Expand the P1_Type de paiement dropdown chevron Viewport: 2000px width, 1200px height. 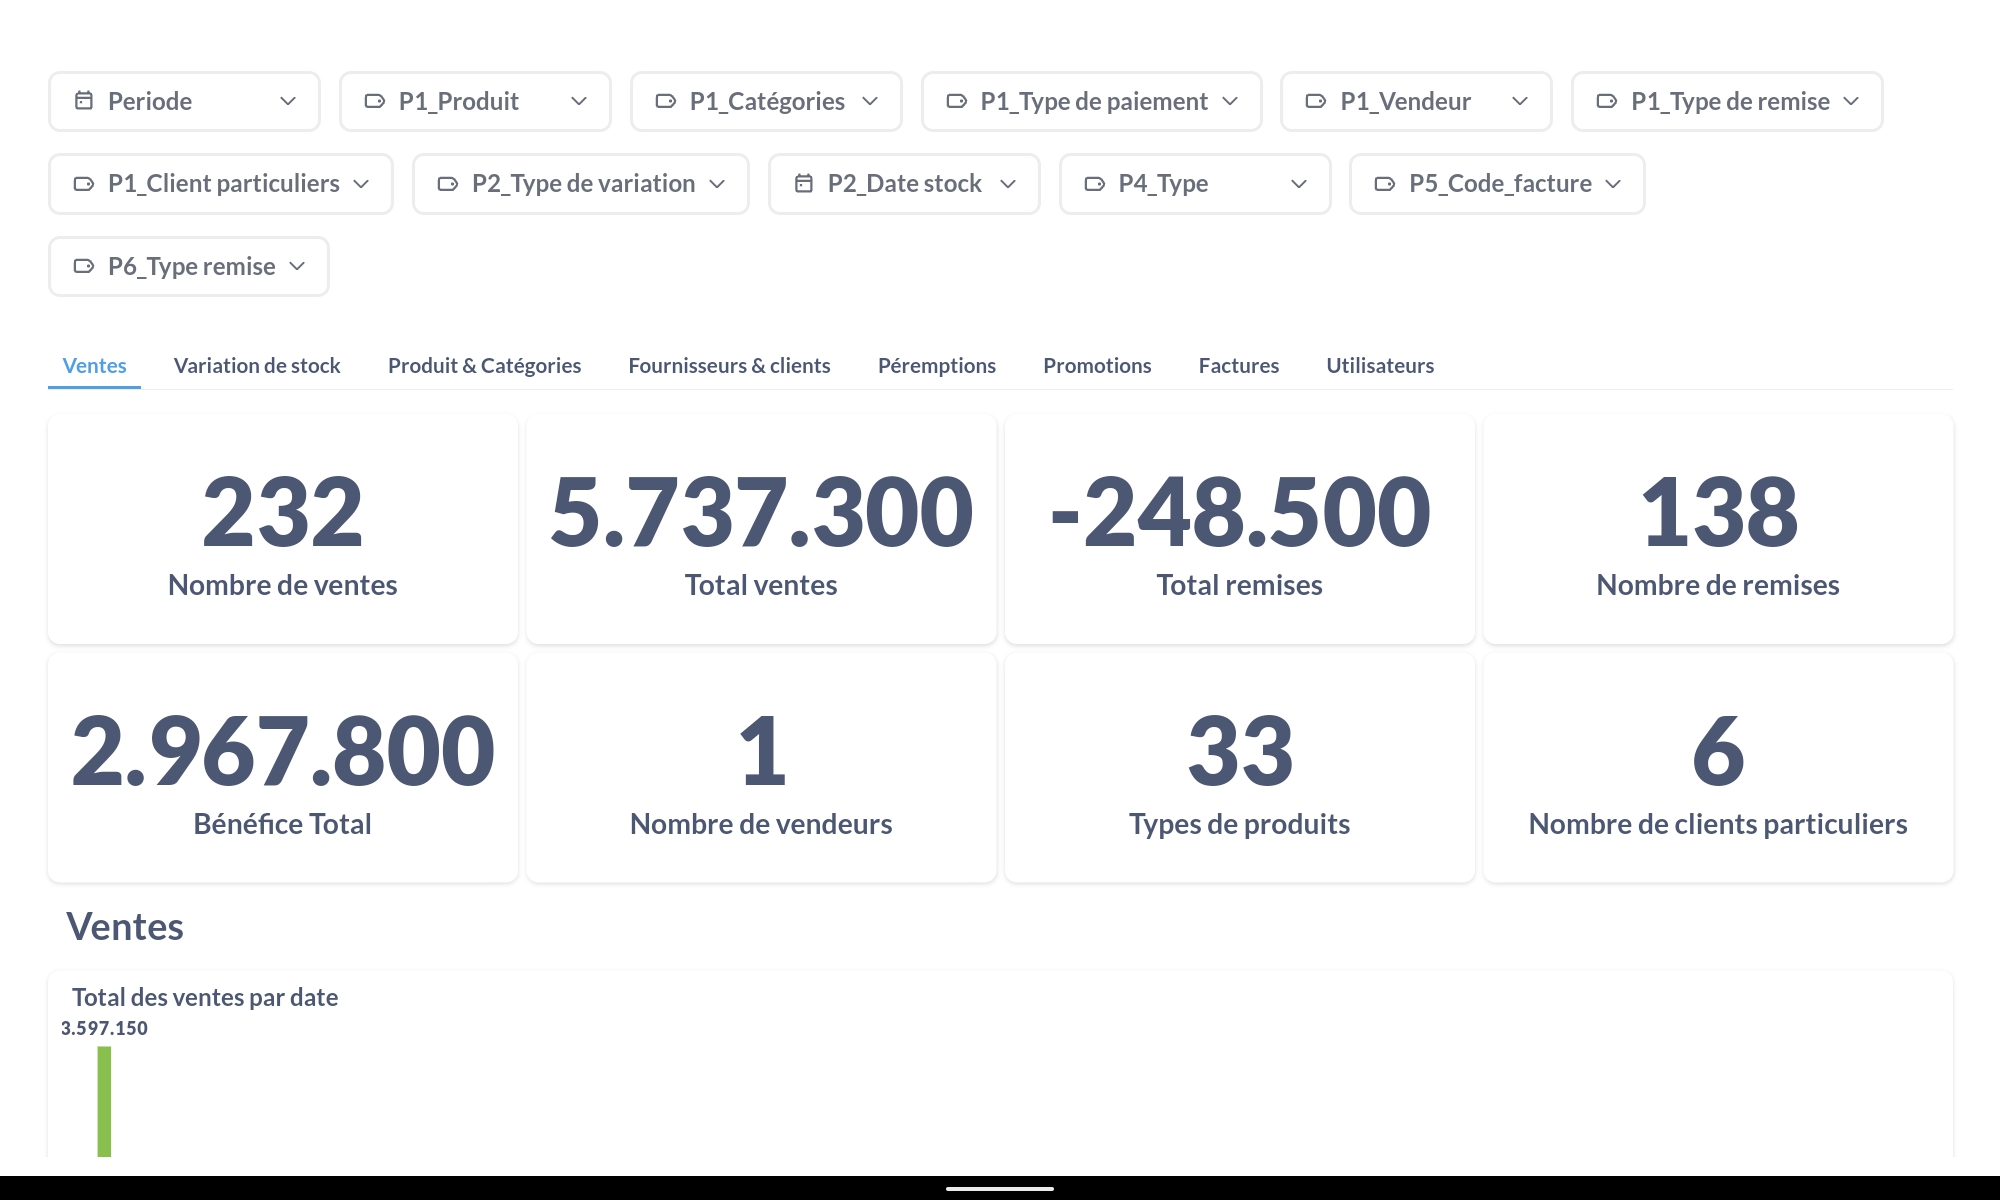tap(1231, 101)
